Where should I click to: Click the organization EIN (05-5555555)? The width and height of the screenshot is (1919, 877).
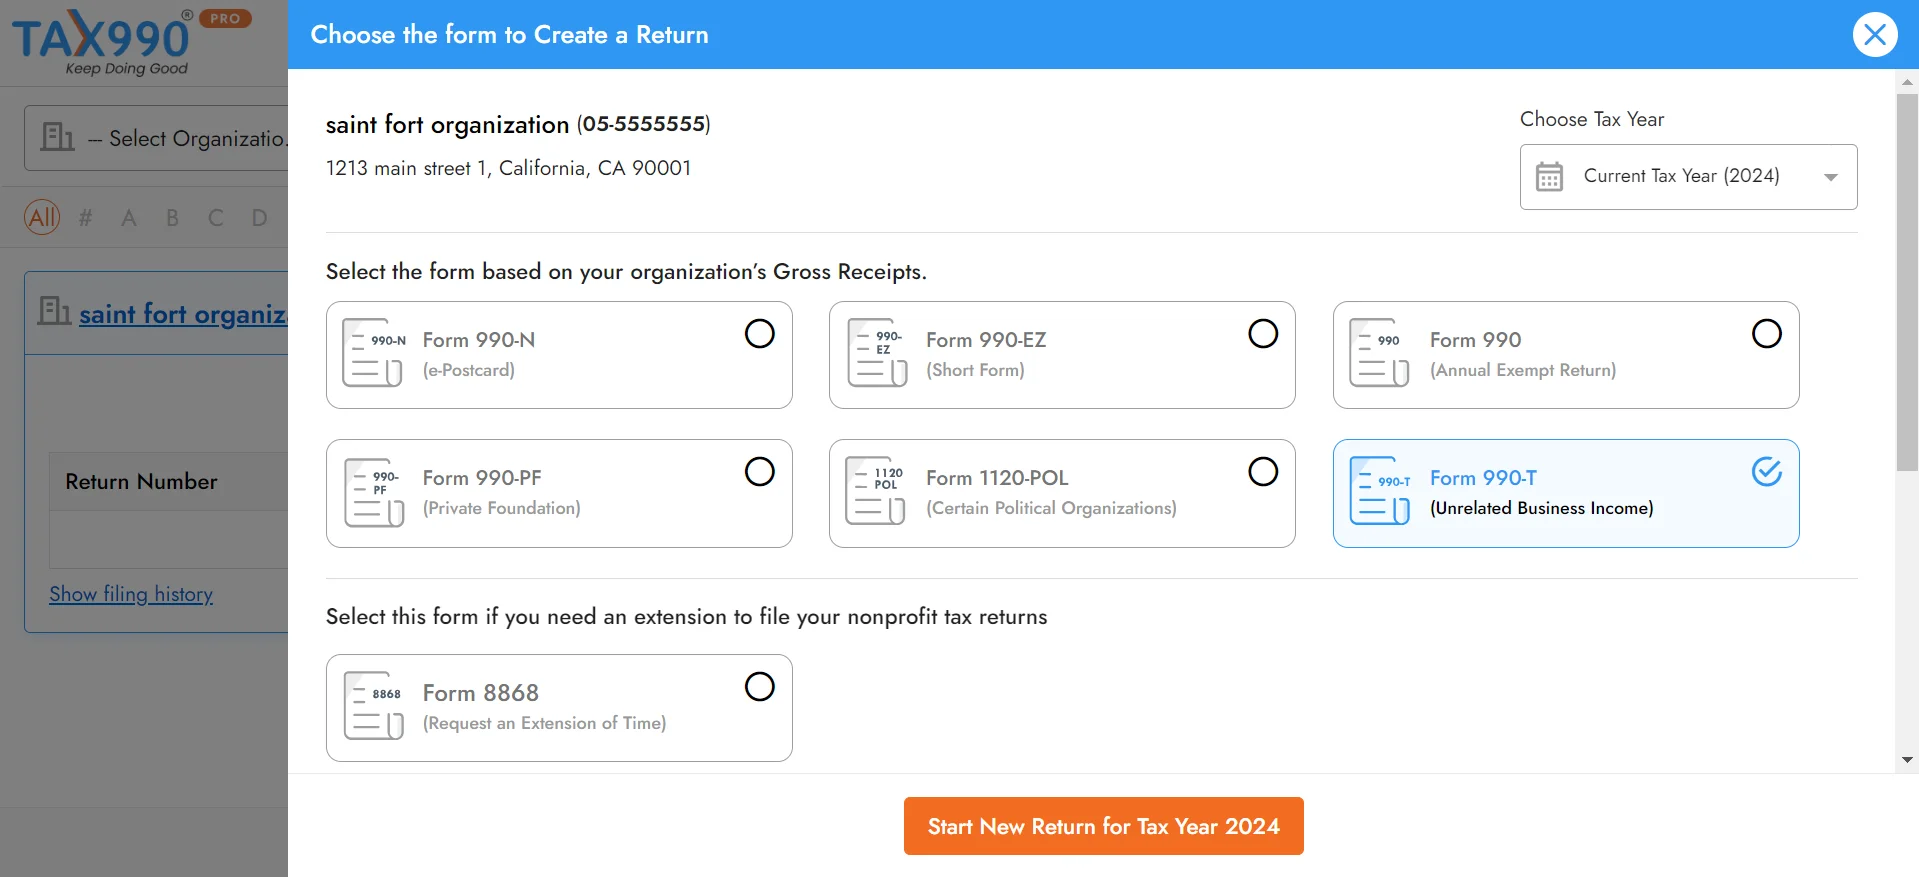click(644, 124)
